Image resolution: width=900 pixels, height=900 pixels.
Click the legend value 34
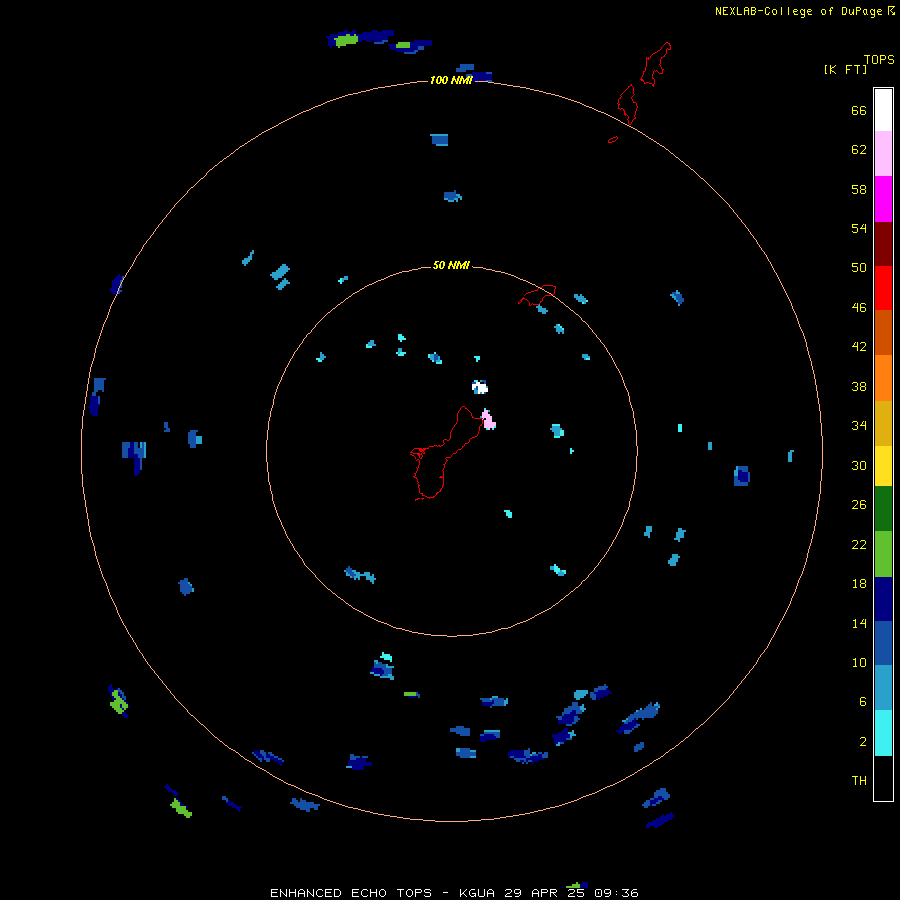point(859,425)
